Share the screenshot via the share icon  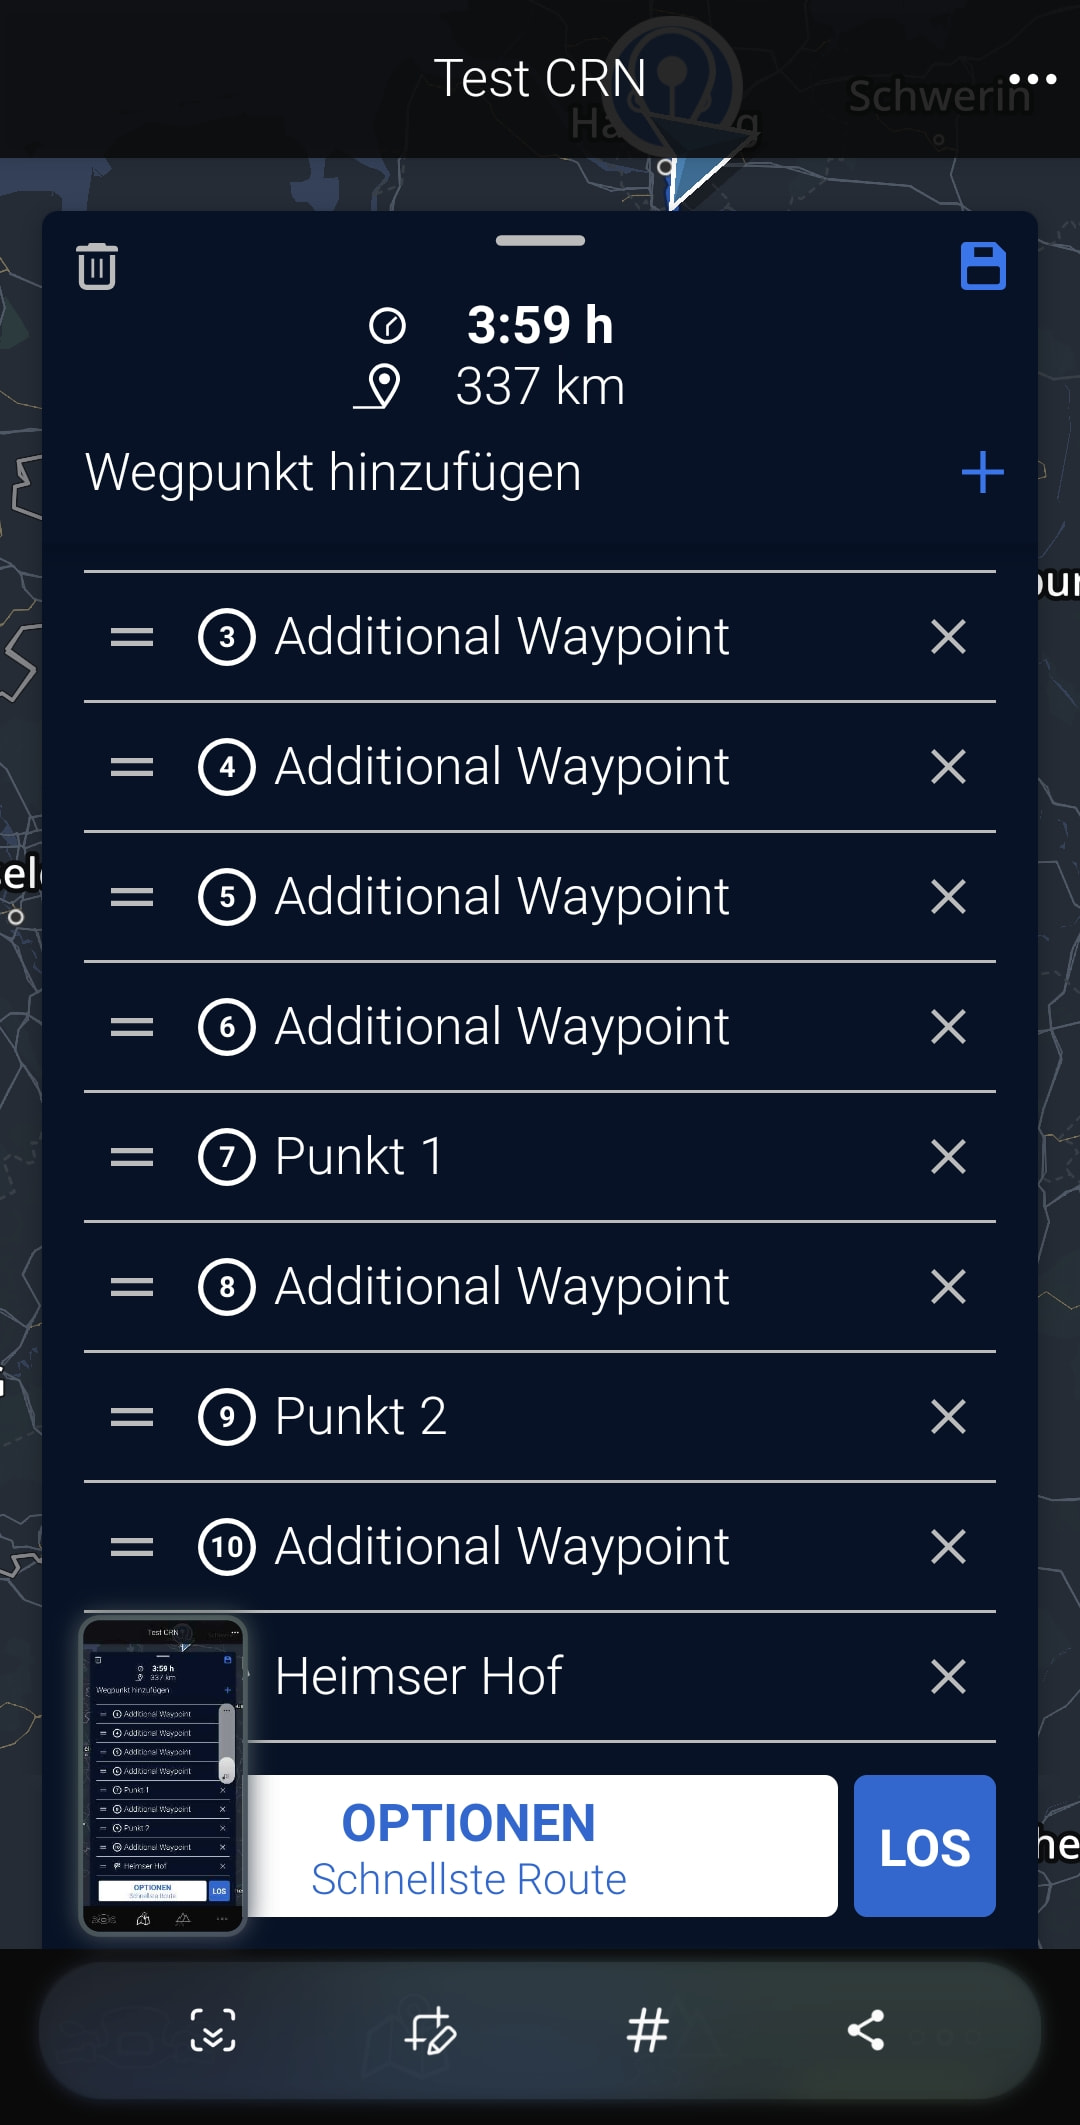click(866, 2030)
